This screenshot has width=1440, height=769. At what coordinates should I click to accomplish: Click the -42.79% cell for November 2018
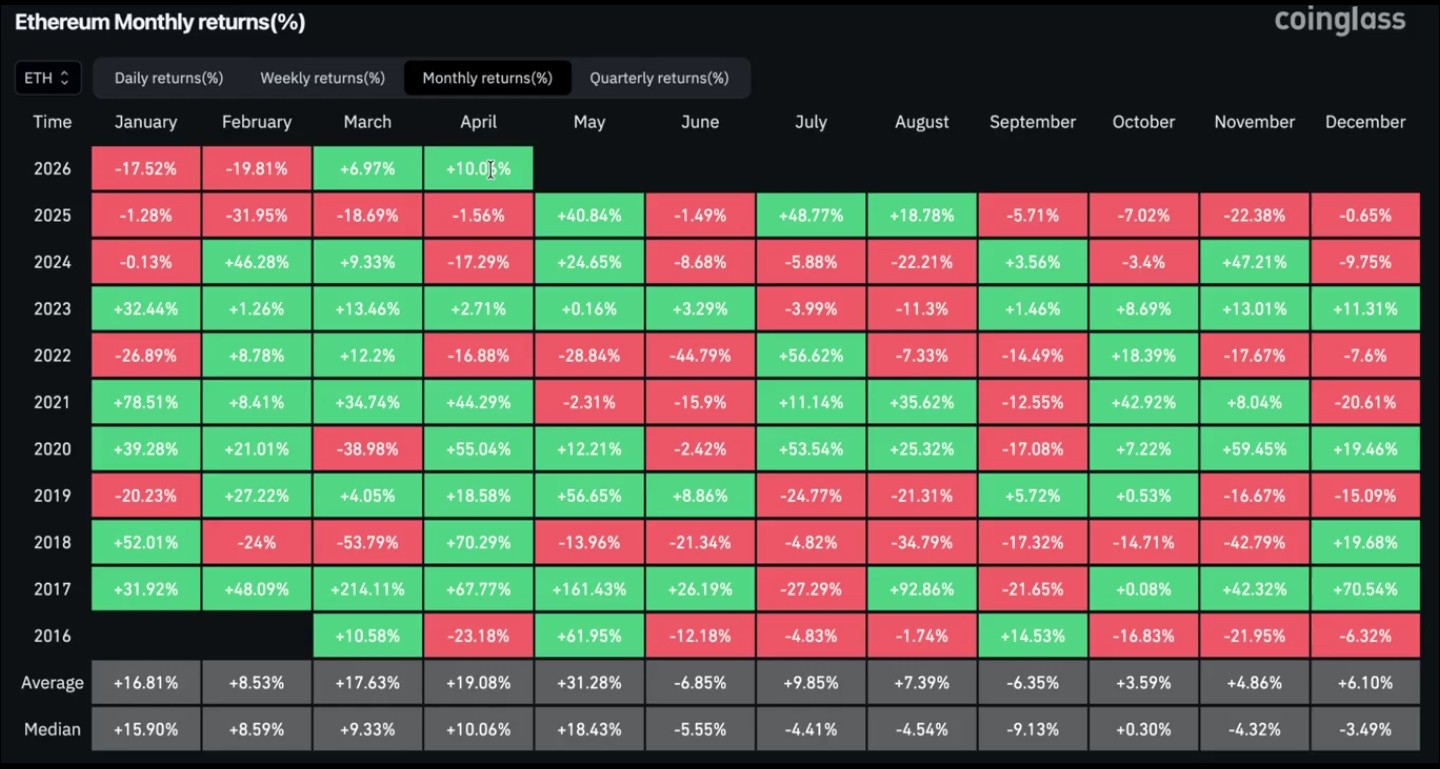[x=1254, y=542]
